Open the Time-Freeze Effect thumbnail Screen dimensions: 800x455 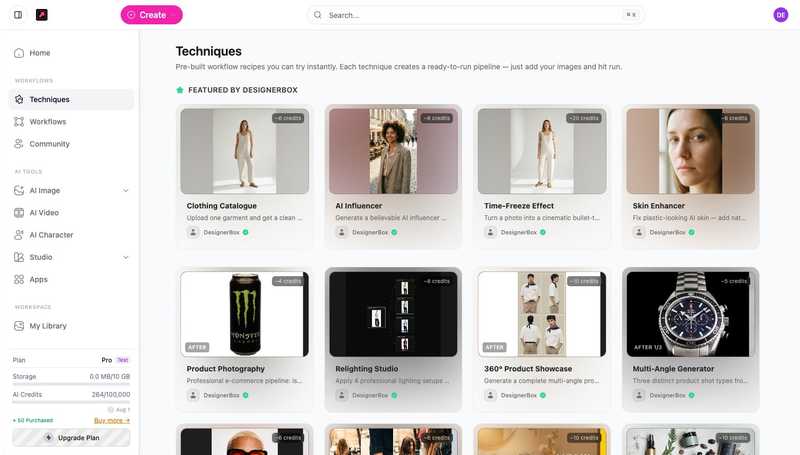coord(542,151)
